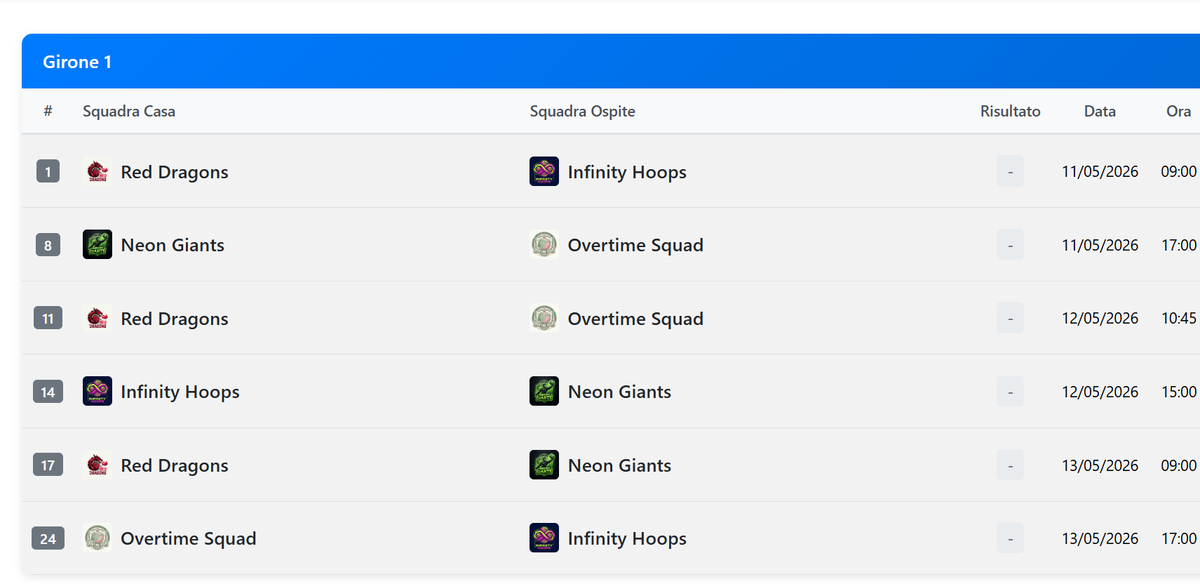
Task: Click Infinity Hoops guest logo in match 24
Action: tap(544, 539)
